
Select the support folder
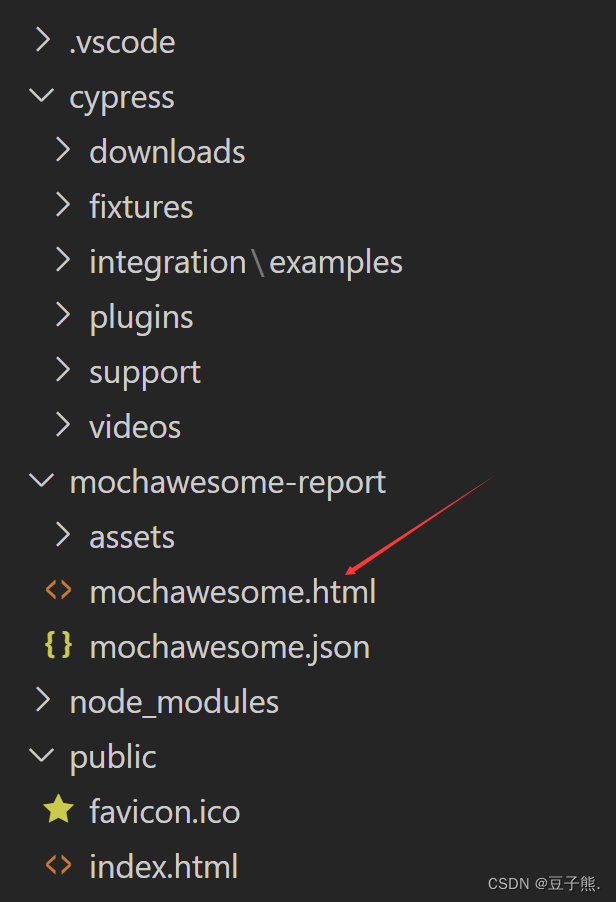pyautogui.click(x=145, y=372)
